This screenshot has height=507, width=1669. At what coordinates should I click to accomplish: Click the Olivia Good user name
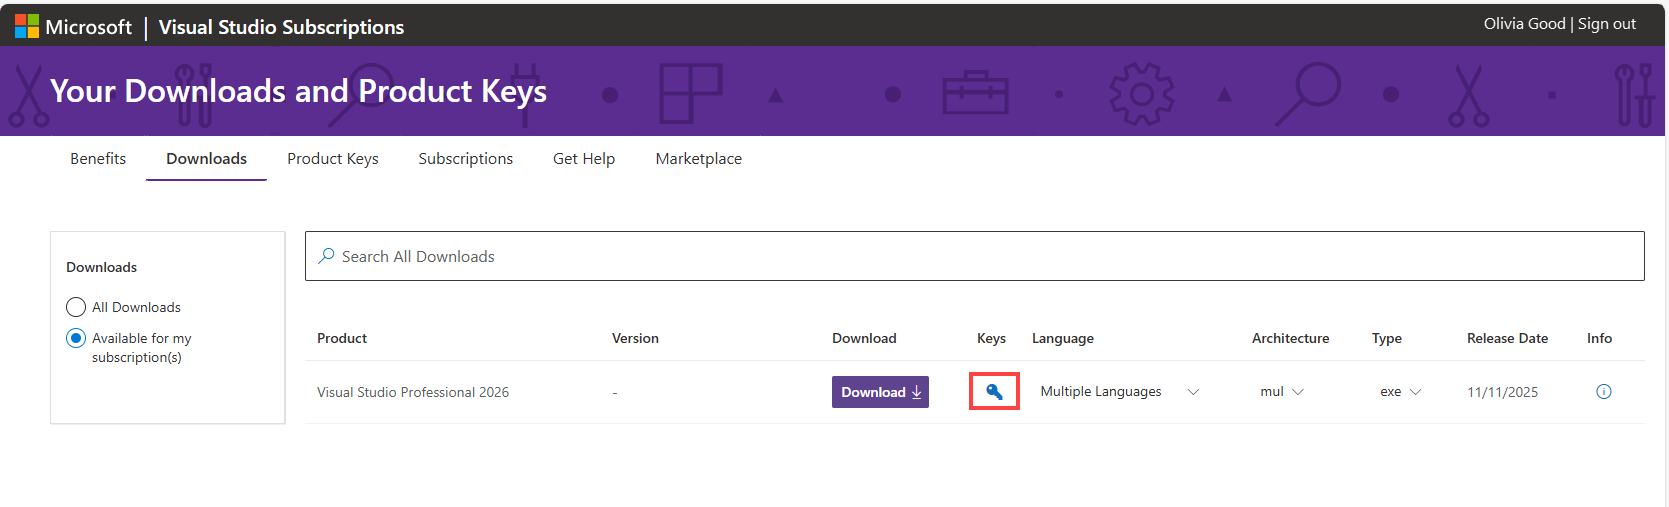[1524, 24]
